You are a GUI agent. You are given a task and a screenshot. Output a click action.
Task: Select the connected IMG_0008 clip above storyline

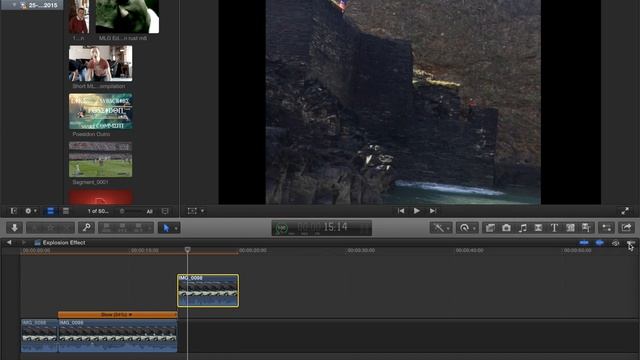(x=208, y=291)
